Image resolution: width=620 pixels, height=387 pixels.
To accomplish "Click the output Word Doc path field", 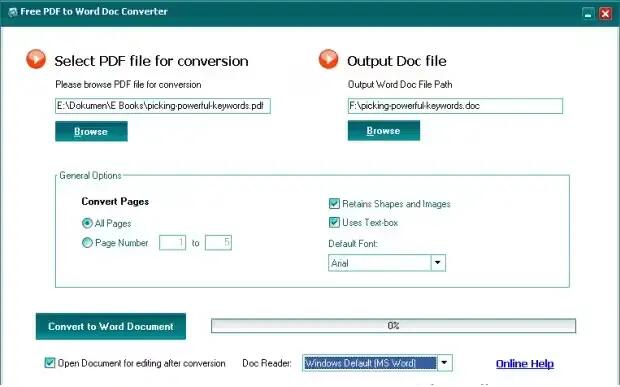I will 455,106.
